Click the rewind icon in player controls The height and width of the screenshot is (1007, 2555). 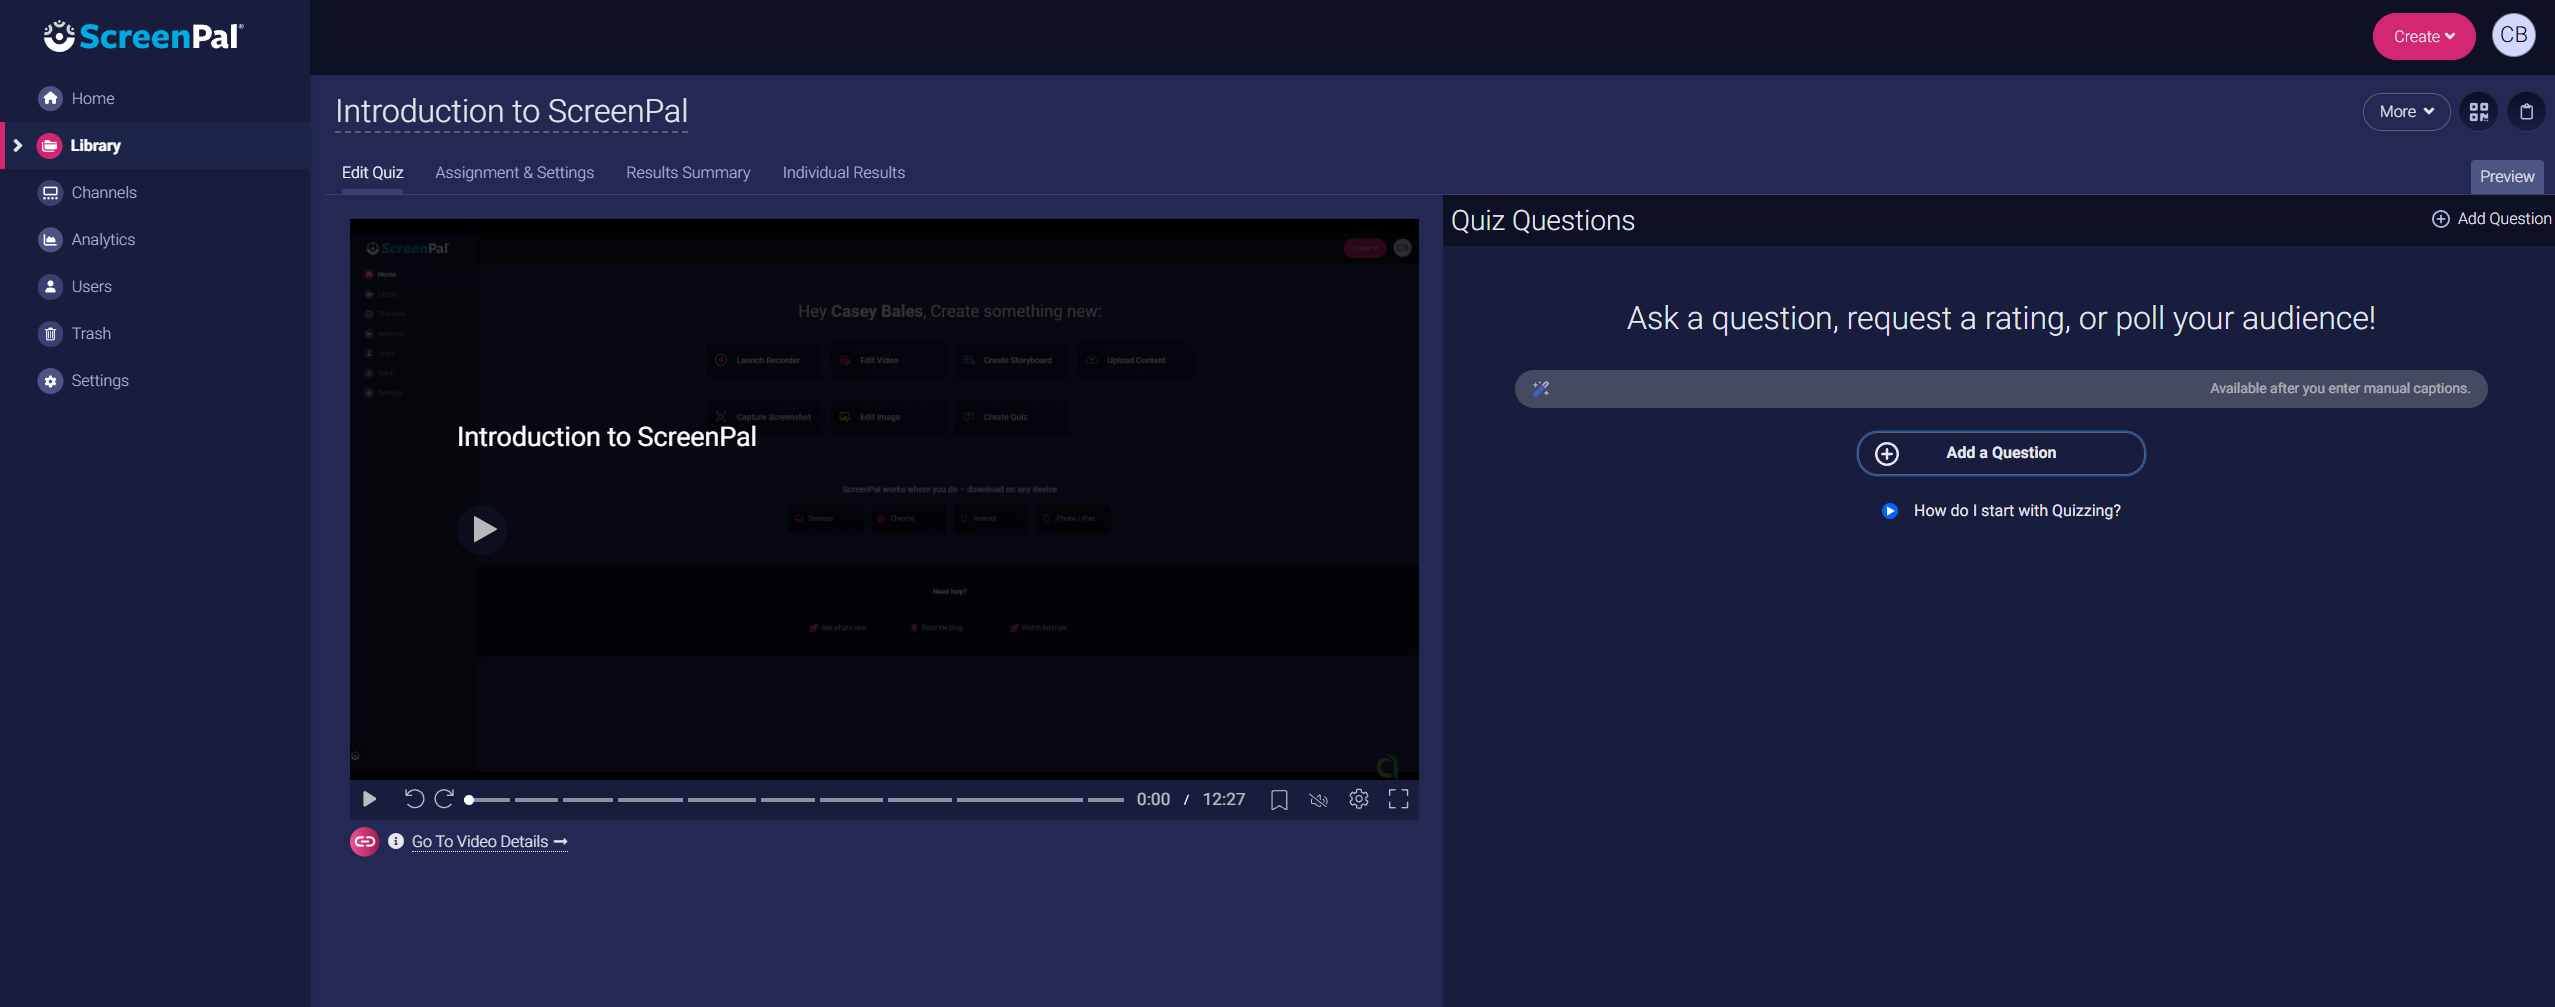coord(413,799)
